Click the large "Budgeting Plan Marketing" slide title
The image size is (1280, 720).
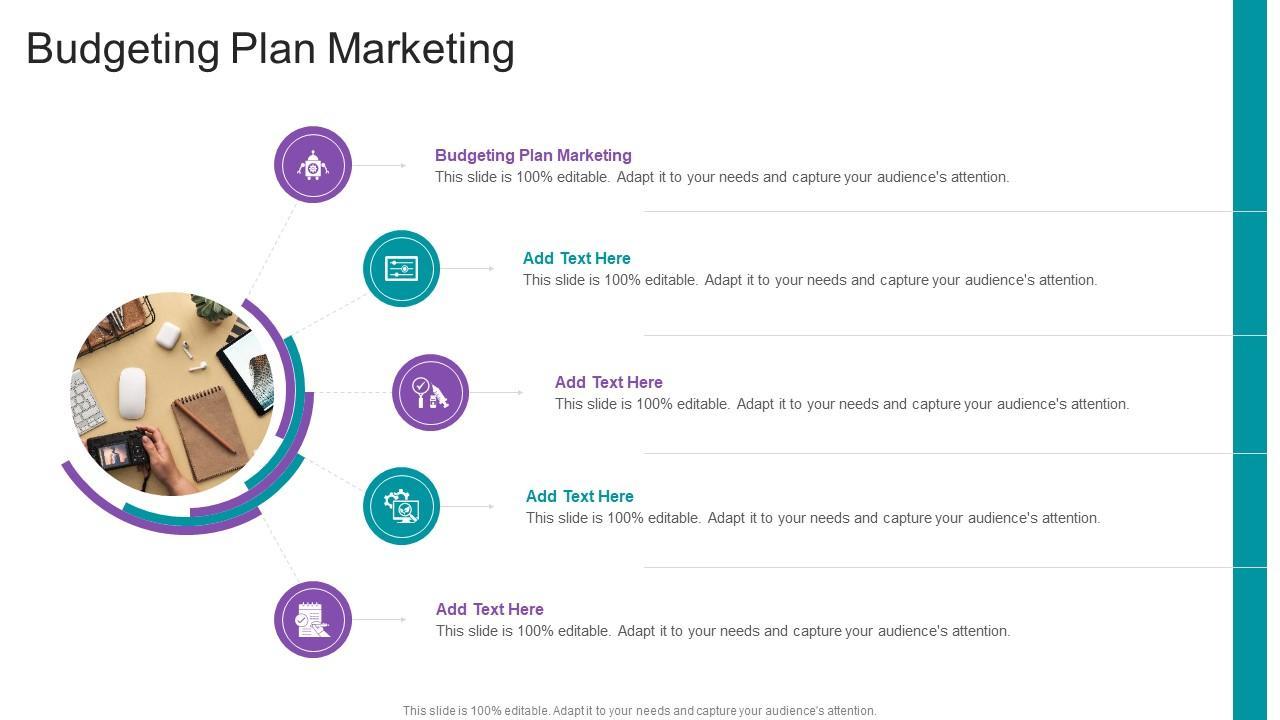click(x=270, y=49)
